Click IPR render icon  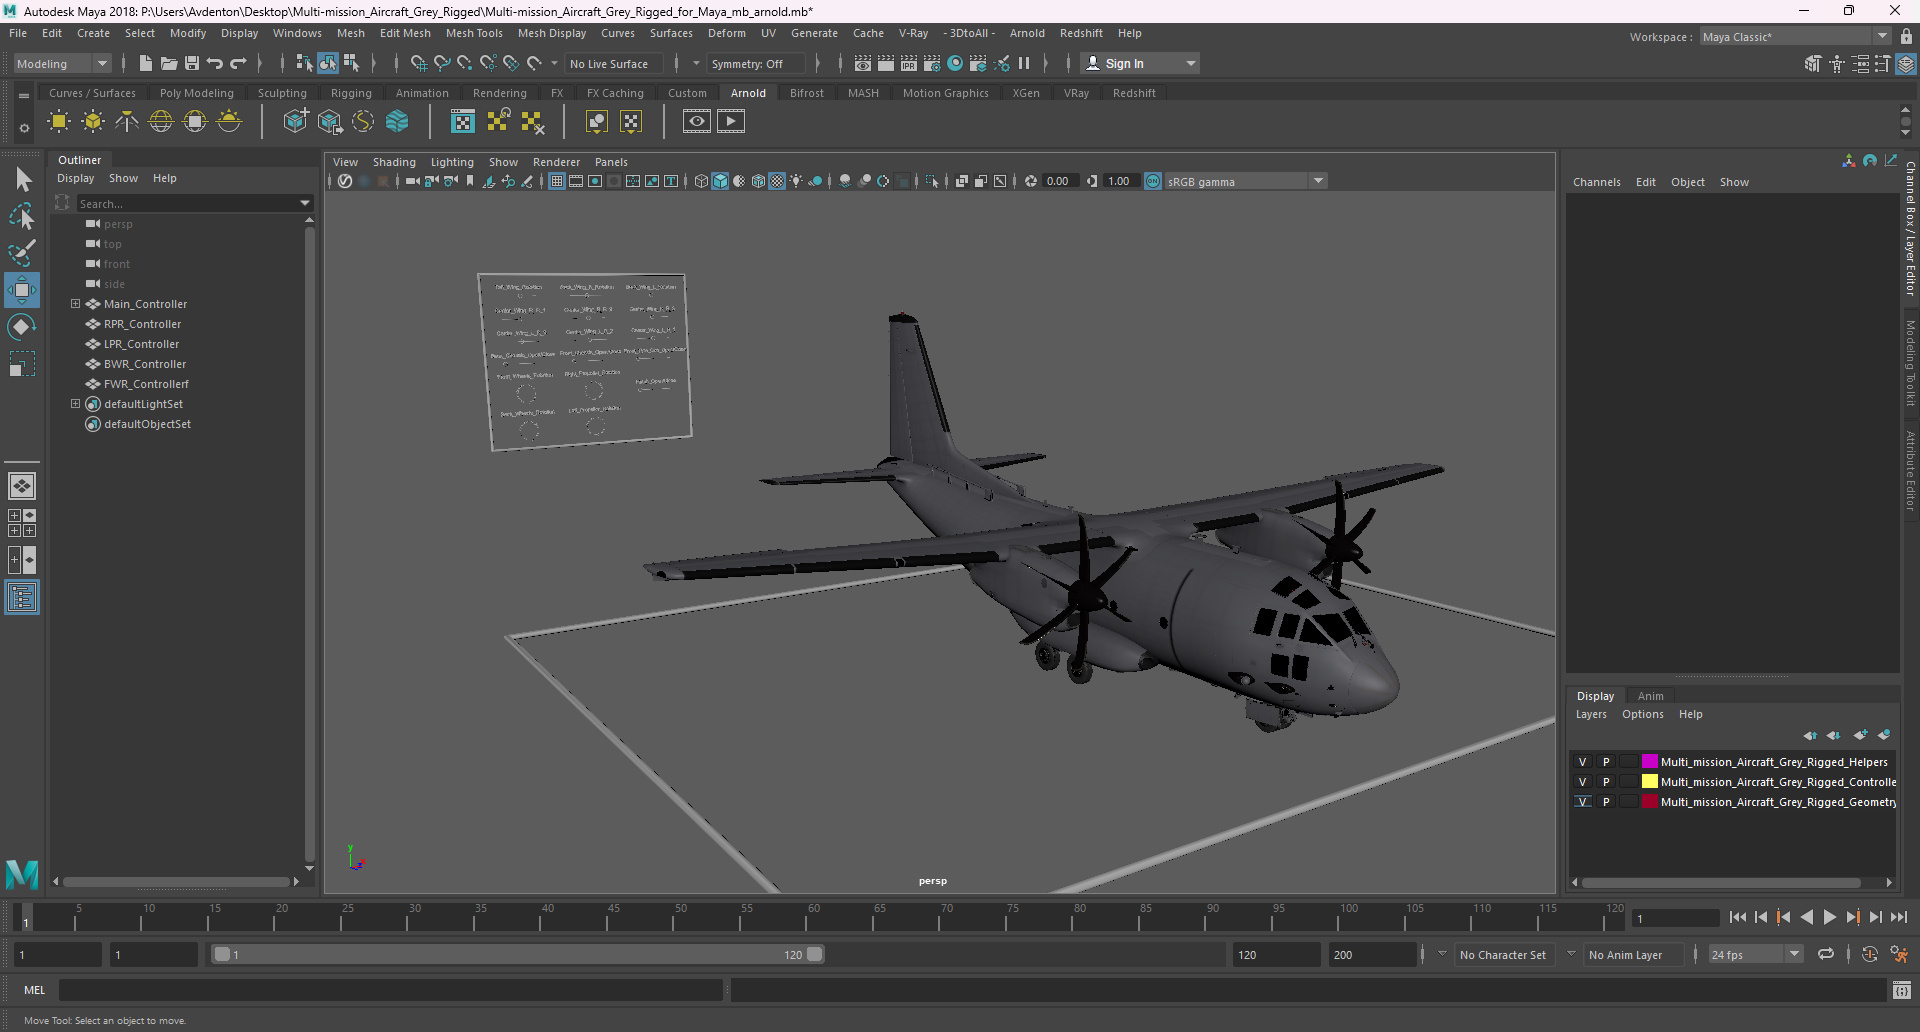point(908,63)
